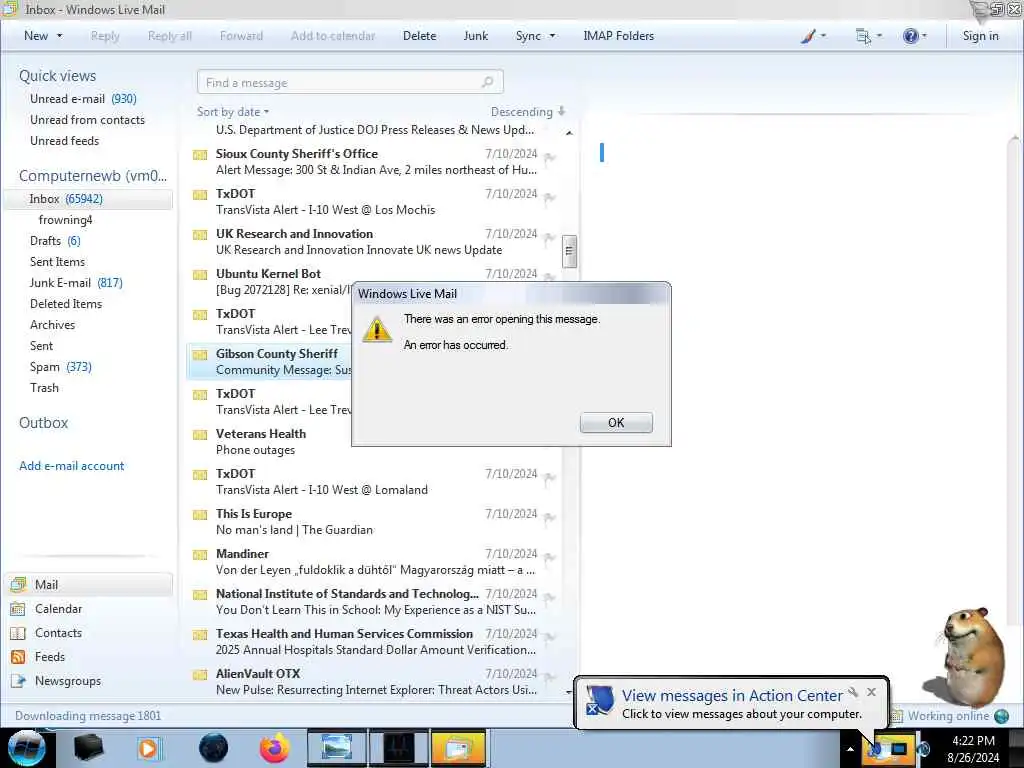Switch to Calendar view
The height and width of the screenshot is (768, 1024).
[x=58, y=609]
